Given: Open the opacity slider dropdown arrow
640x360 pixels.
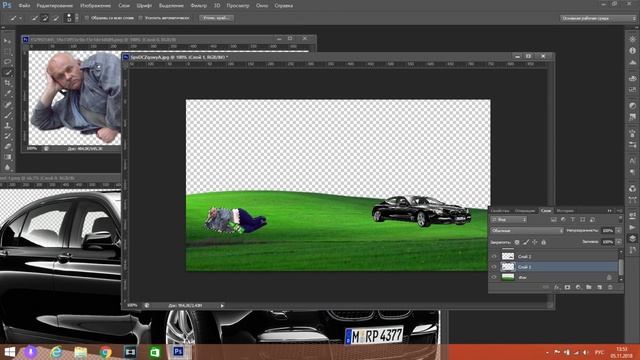Looking at the screenshot, I should tap(618, 231).
